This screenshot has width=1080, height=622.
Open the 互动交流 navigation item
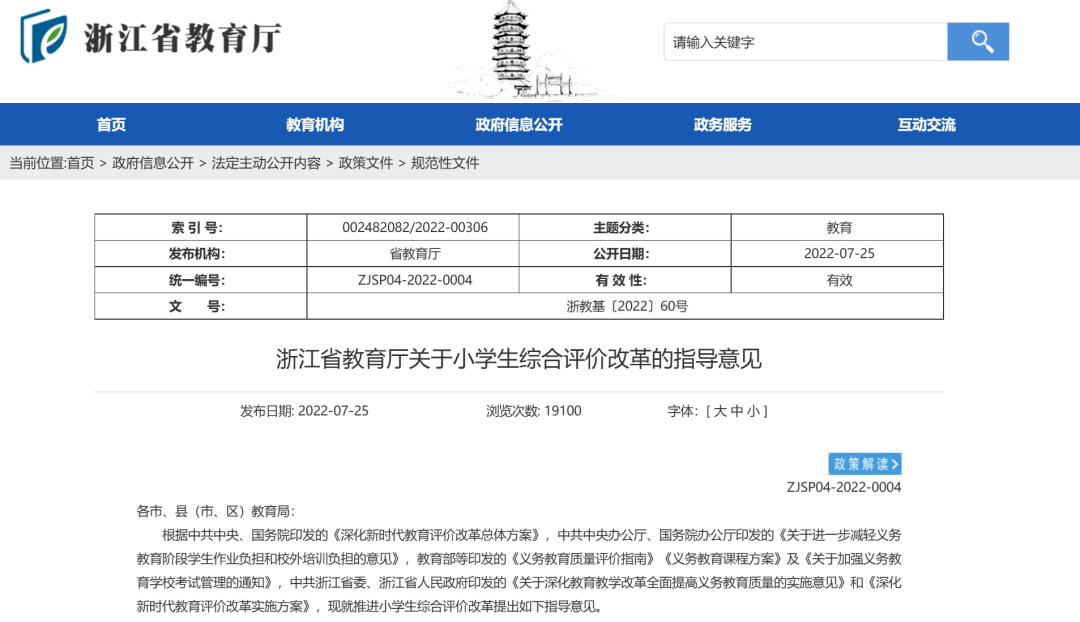pos(926,125)
